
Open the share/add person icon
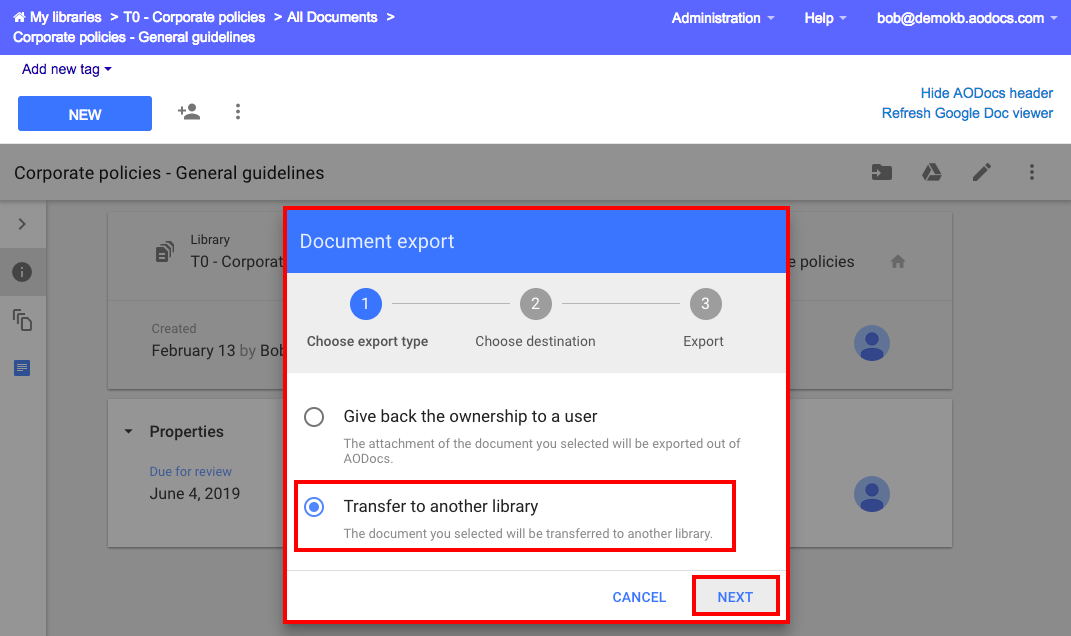(x=189, y=111)
